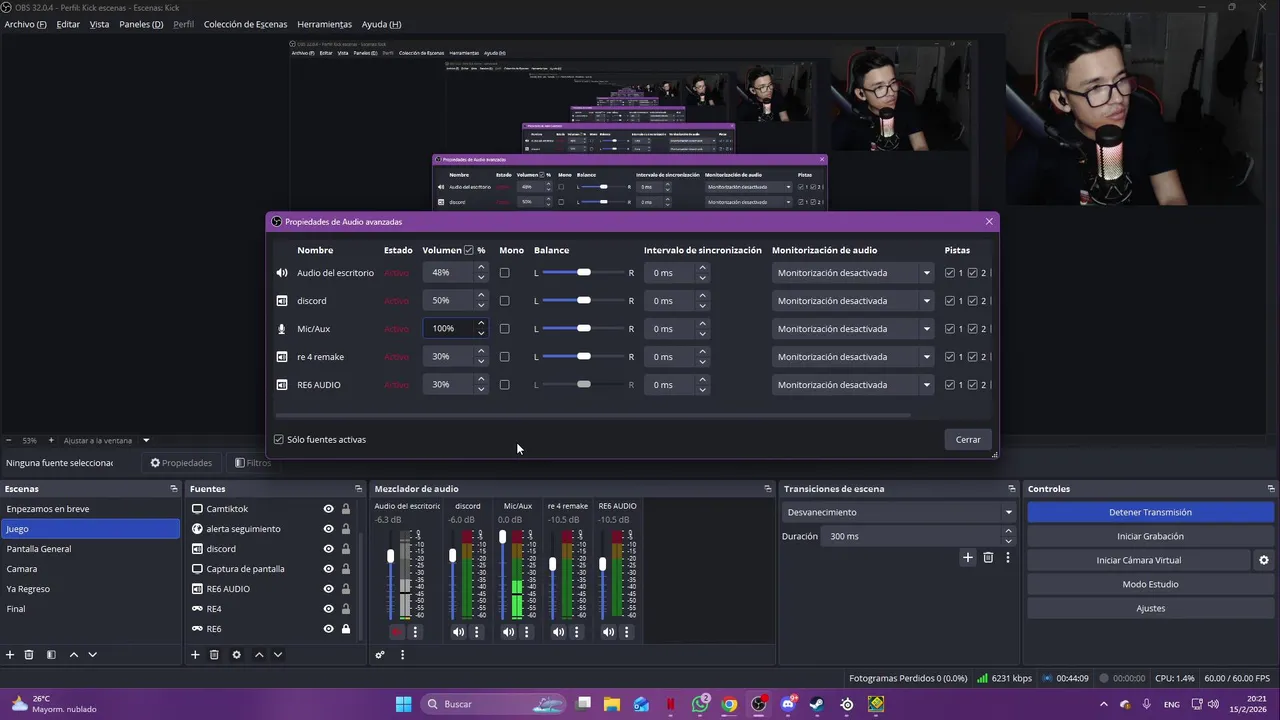Open options menu for discord mixer channel
Viewport: 1280px width, 720px height.
pyautogui.click(x=476, y=632)
